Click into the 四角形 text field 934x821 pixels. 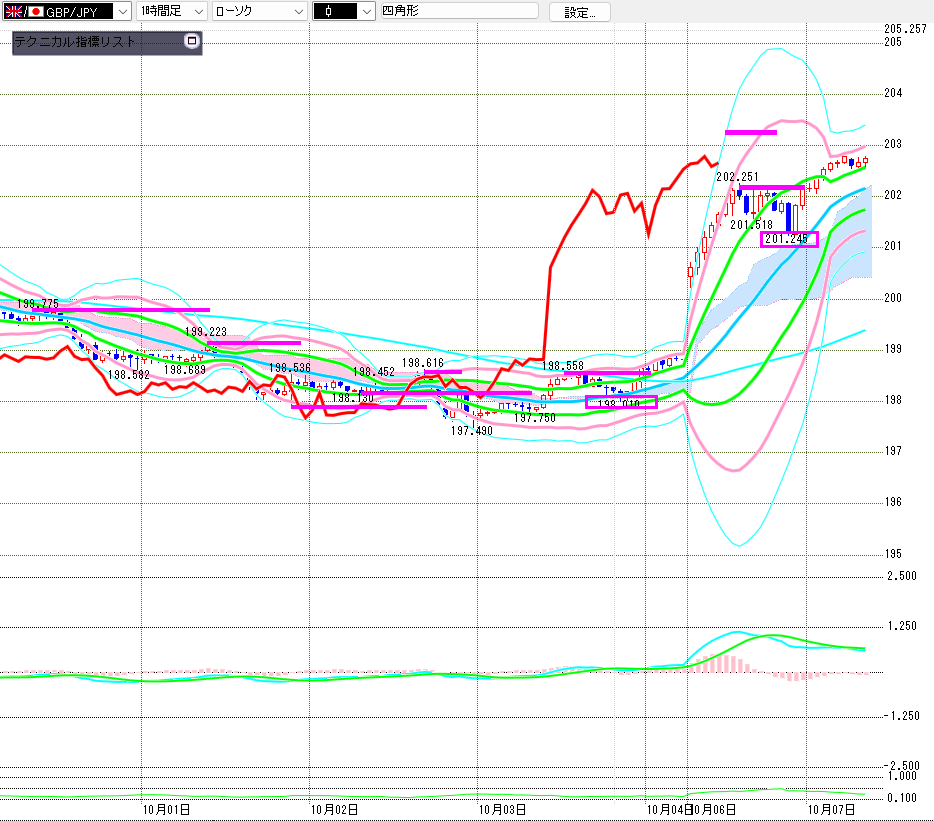pos(458,12)
